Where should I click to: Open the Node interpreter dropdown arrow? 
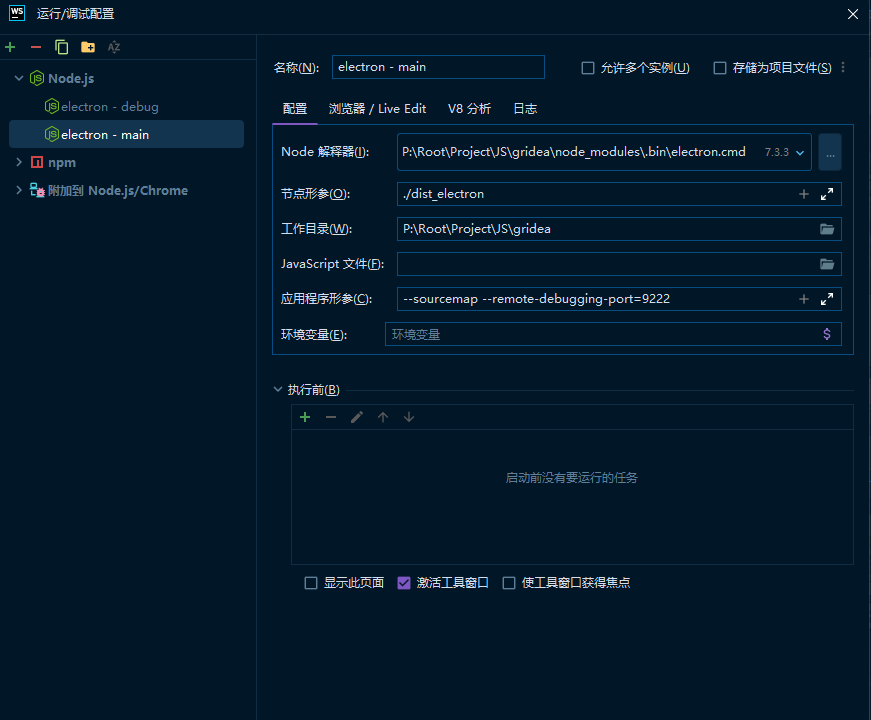point(800,153)
